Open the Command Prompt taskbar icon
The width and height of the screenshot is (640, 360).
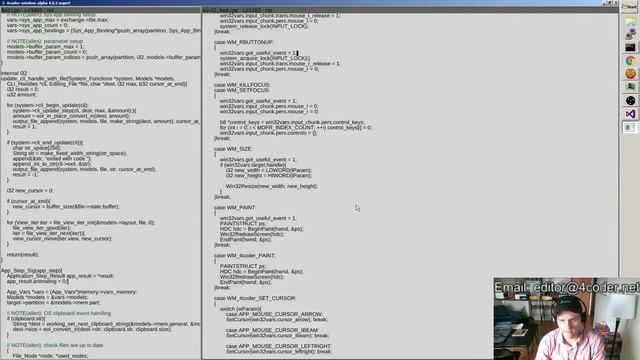[630, 48]
